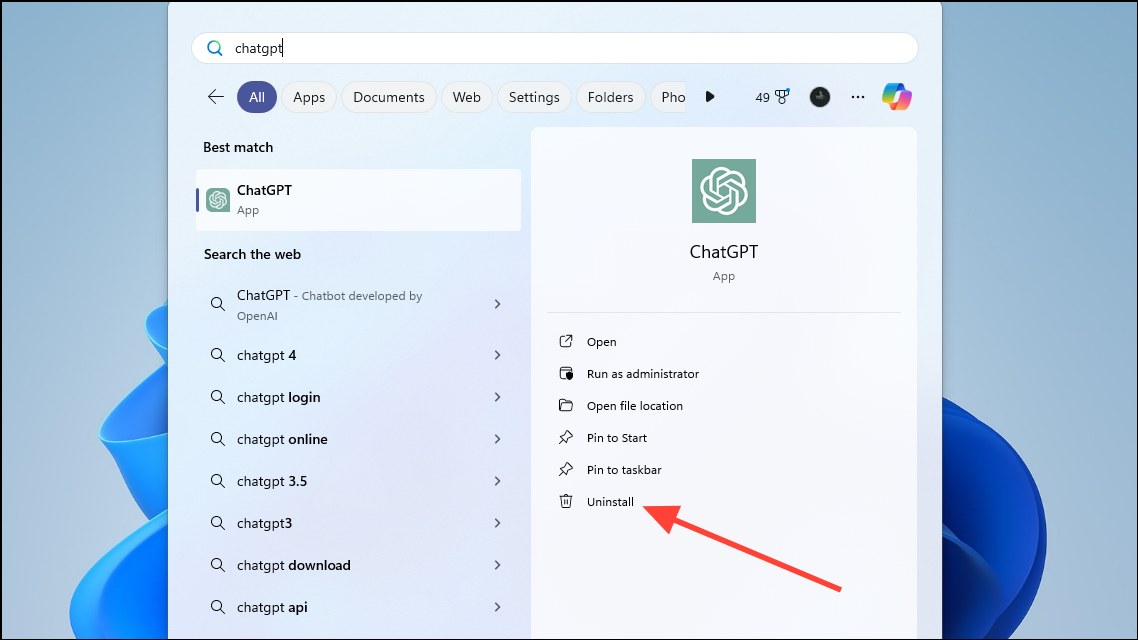Click the Pin to Start pin icon
The width and height of the screenshot is (1138, 640).
point(566,437)
